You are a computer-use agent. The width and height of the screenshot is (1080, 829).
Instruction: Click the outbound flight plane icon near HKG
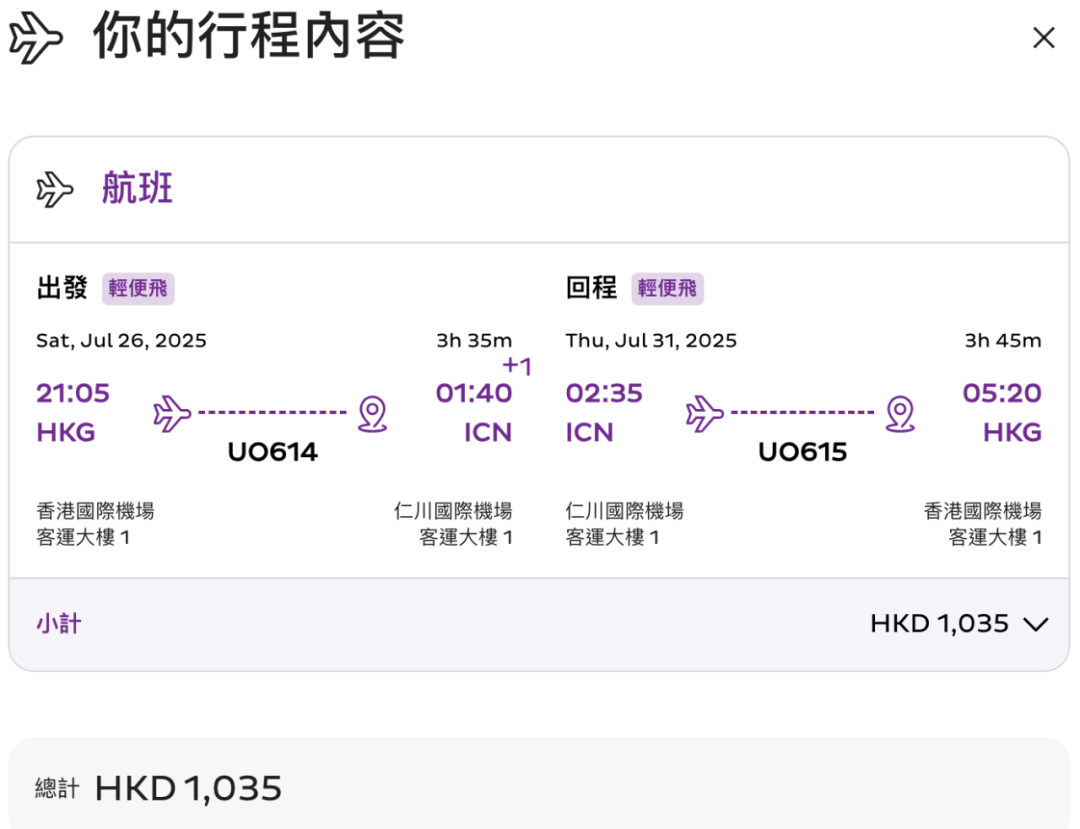pyautogui.click(x=172, y=413)
